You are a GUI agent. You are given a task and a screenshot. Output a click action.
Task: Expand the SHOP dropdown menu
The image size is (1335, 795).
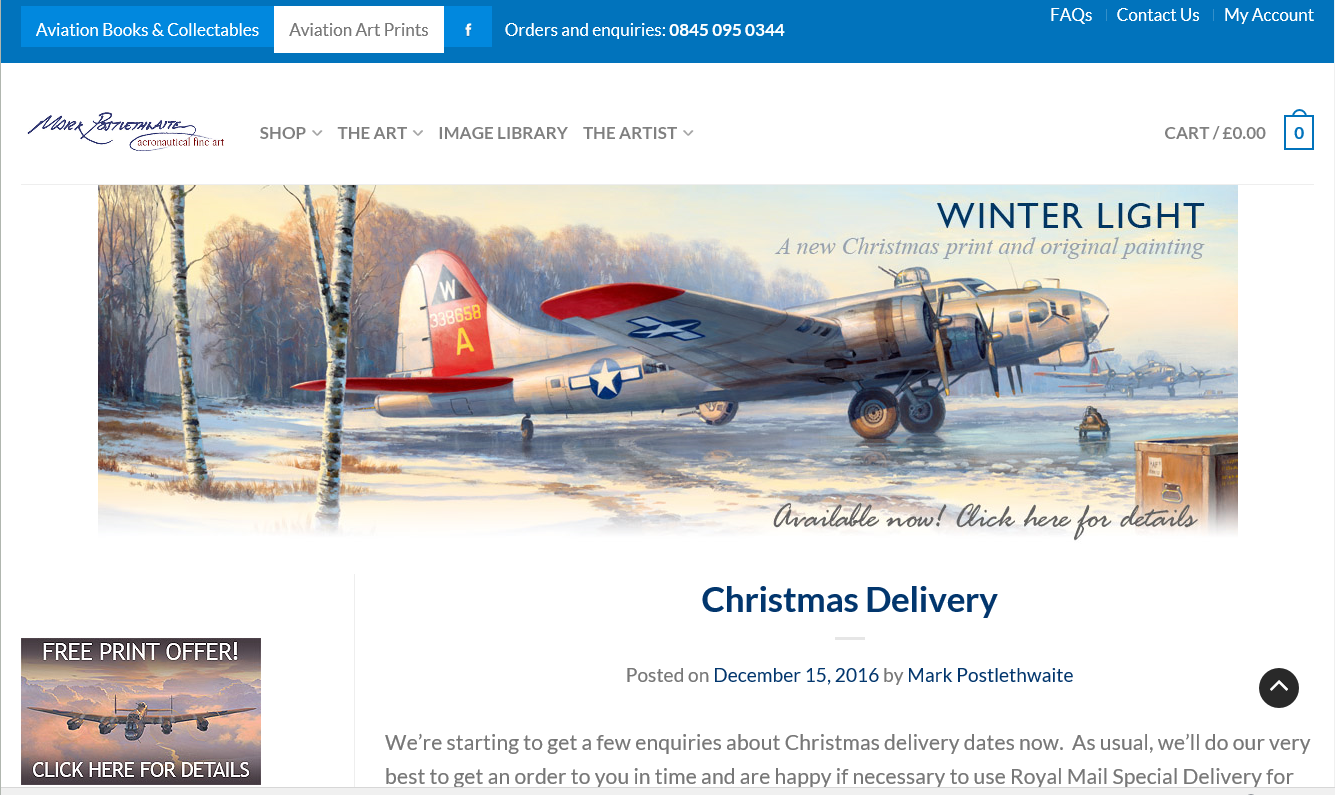tap(291, 133)
